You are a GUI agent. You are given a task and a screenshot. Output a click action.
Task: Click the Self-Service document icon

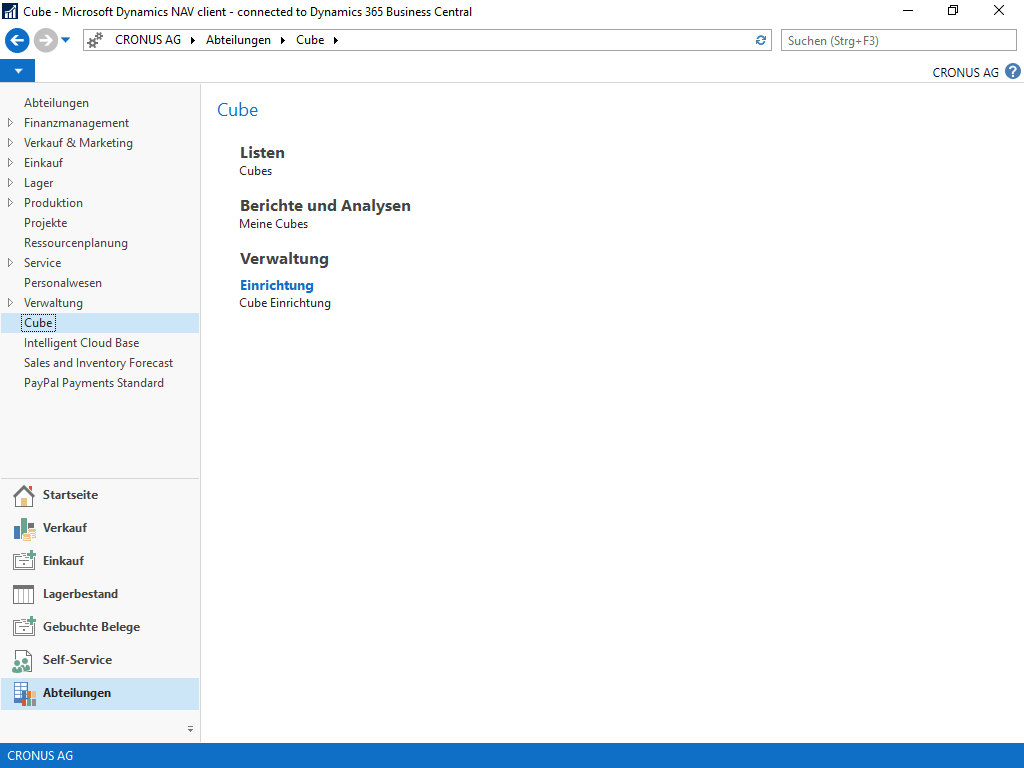22,661
